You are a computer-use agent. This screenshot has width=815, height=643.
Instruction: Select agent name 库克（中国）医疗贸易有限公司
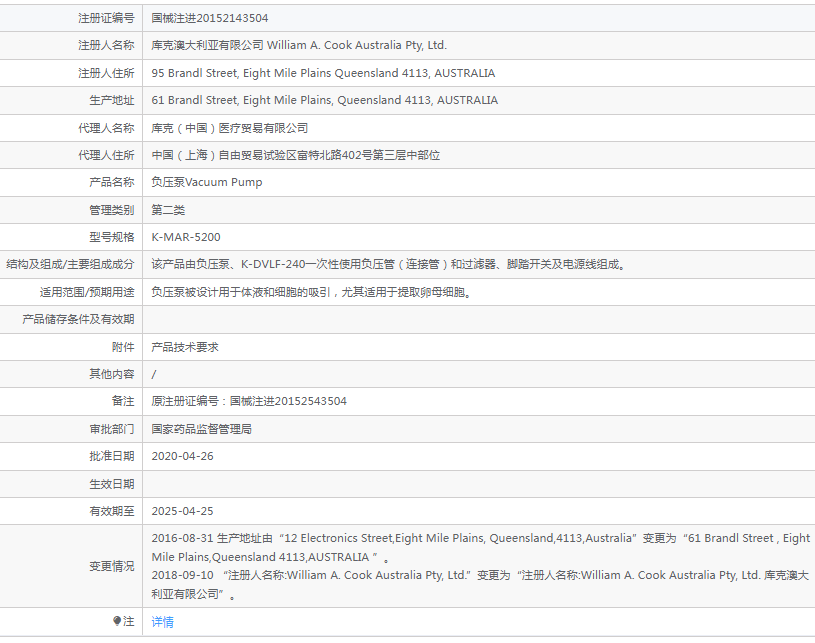coord(229,128)
